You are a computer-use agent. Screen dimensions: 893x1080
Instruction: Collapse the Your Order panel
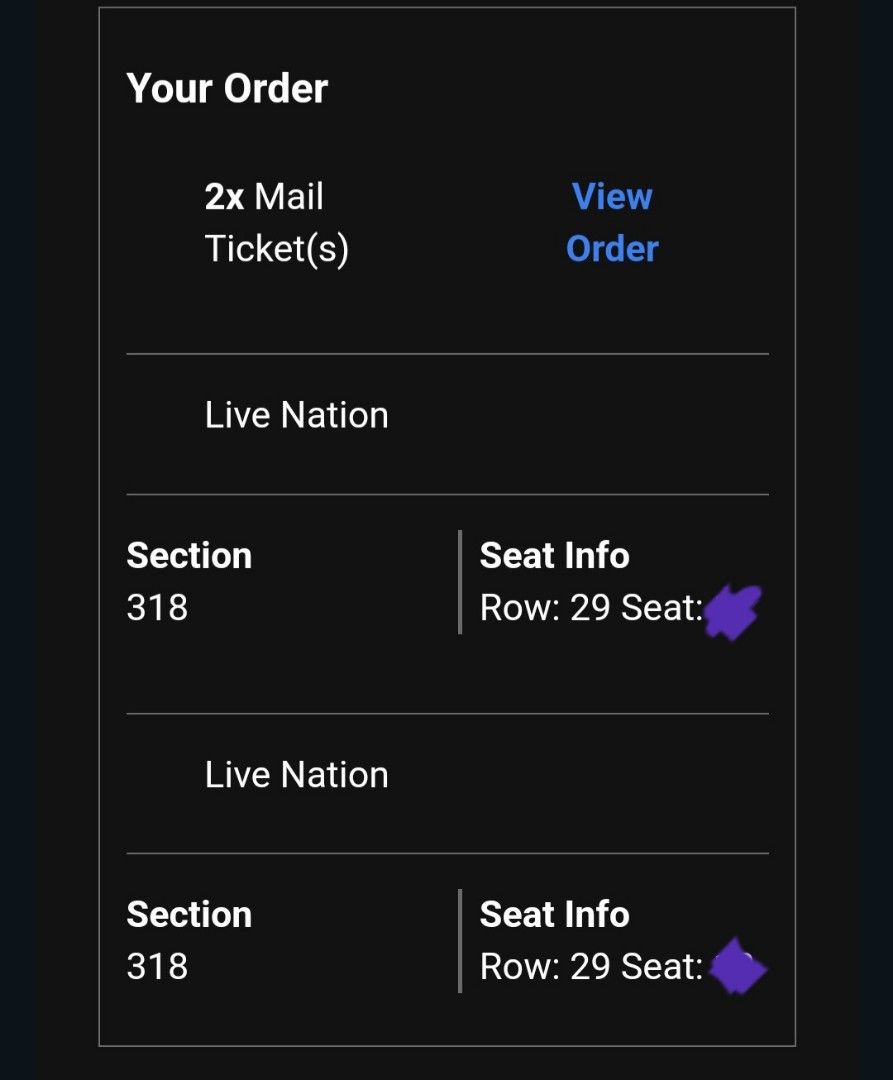click(x=227, y=88)
